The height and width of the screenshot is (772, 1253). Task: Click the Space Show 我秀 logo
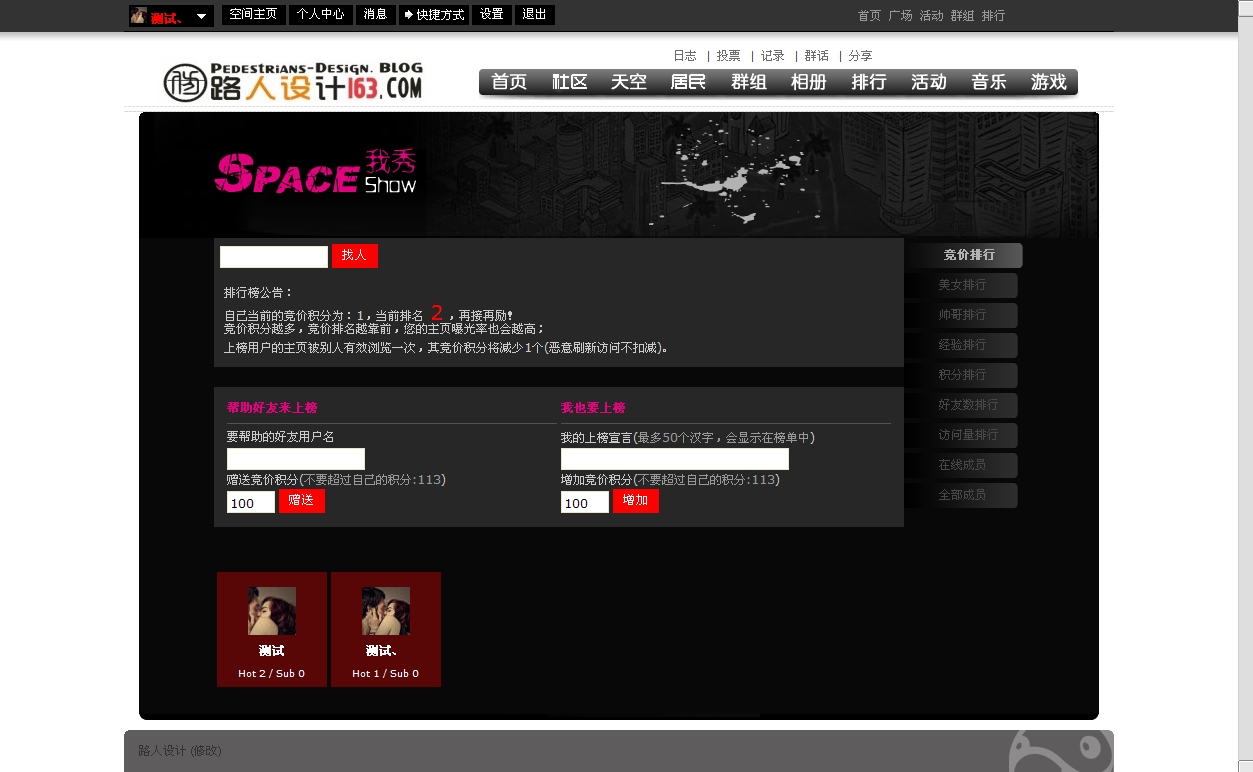click(x=315, y=172)
